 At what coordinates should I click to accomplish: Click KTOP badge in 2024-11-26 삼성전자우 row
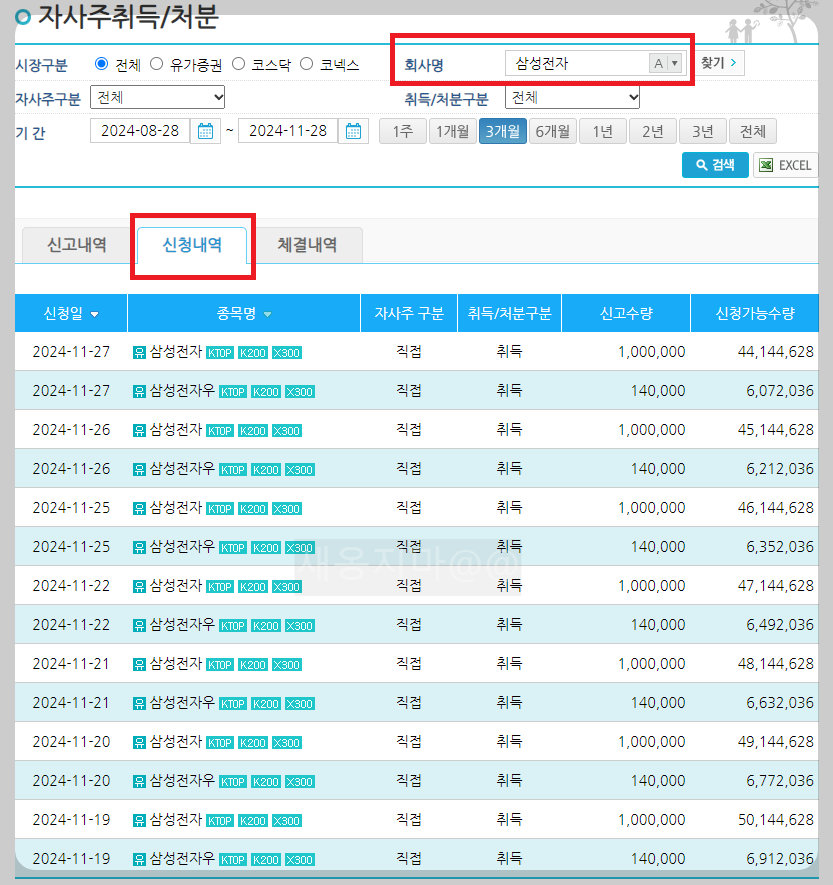tap(233, 470)
